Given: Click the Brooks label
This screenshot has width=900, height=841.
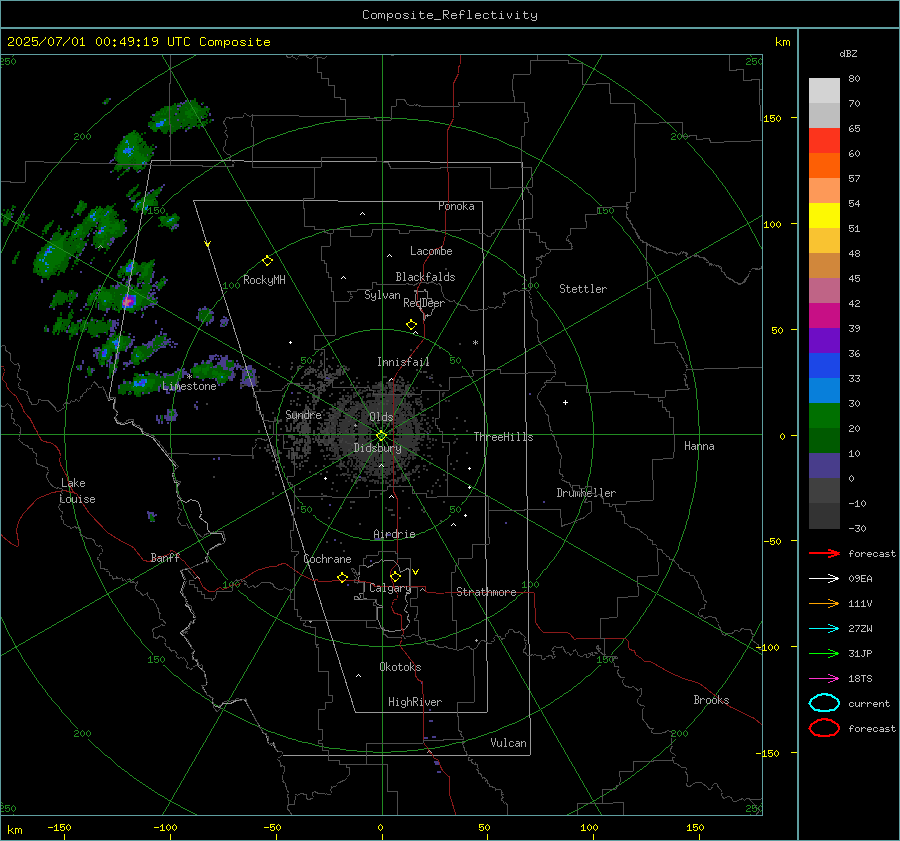Looking at the screenshot, I should [711, 700].
